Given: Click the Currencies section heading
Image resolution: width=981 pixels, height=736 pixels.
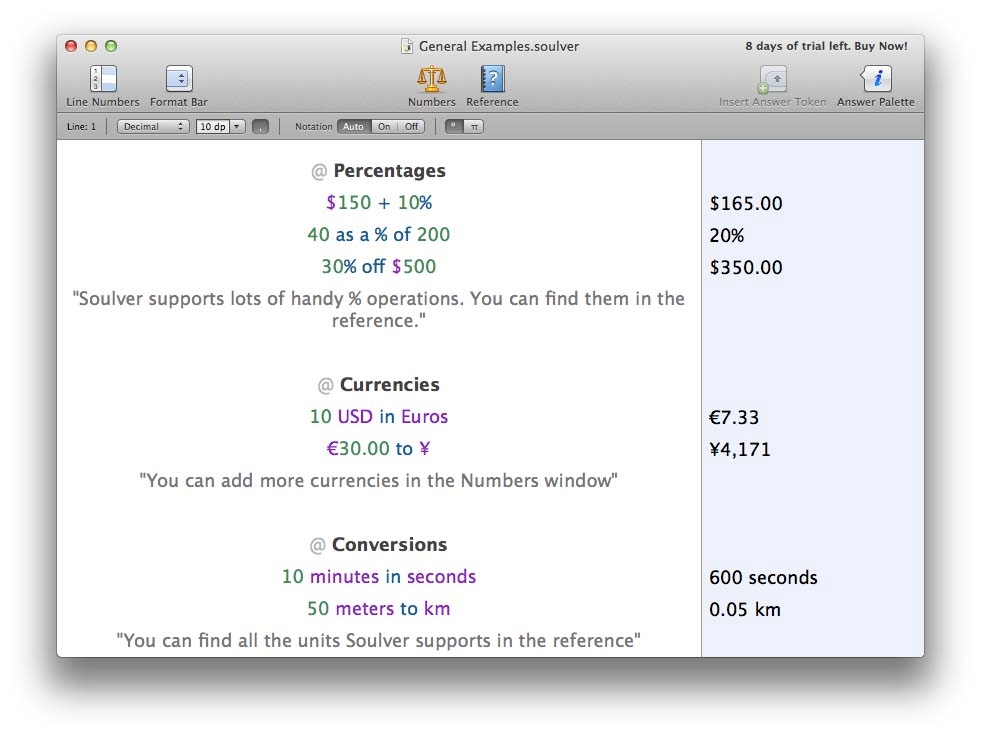Looking at the screenshot, I should coord(390,384).
